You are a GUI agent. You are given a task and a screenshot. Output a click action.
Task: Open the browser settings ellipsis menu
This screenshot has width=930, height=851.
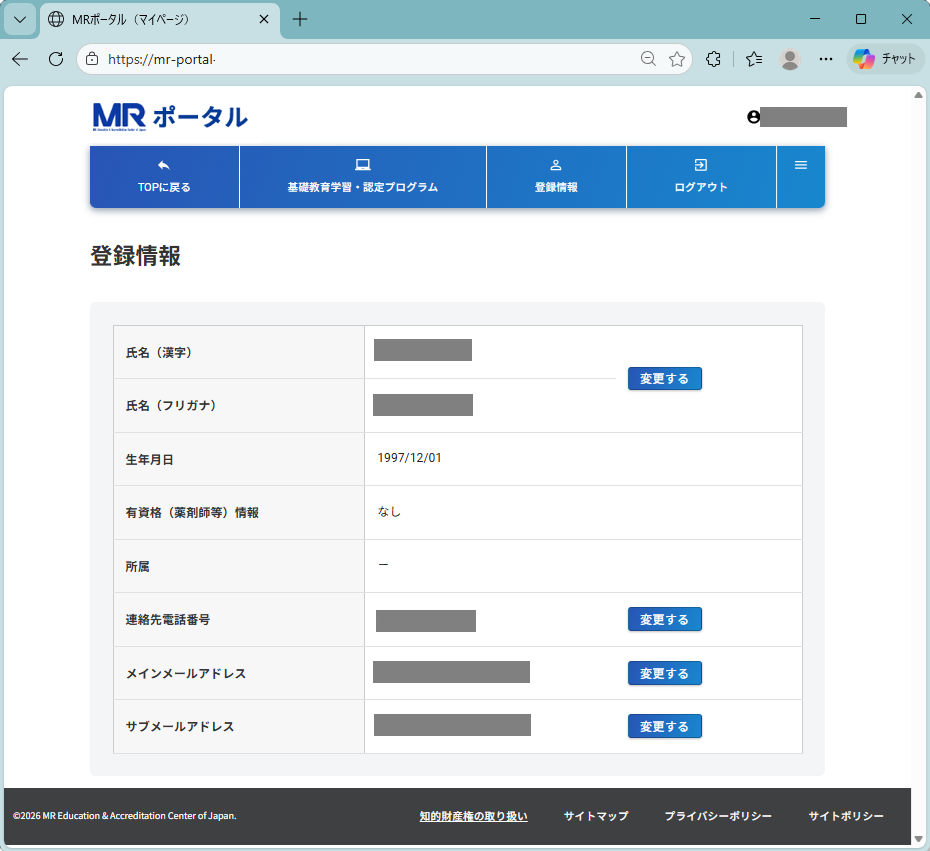click(x=826, y=59)
